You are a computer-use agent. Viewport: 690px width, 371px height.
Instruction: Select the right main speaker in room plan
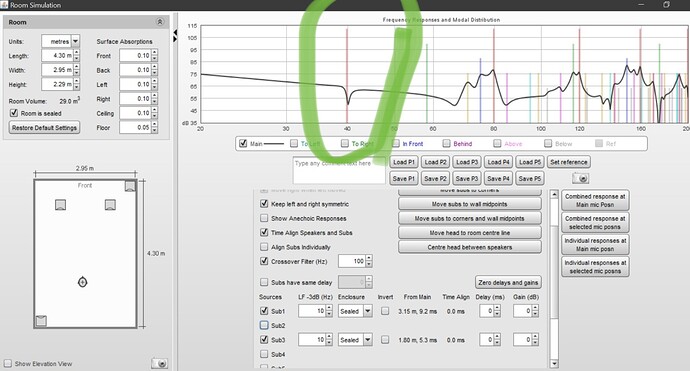(110, 205)
